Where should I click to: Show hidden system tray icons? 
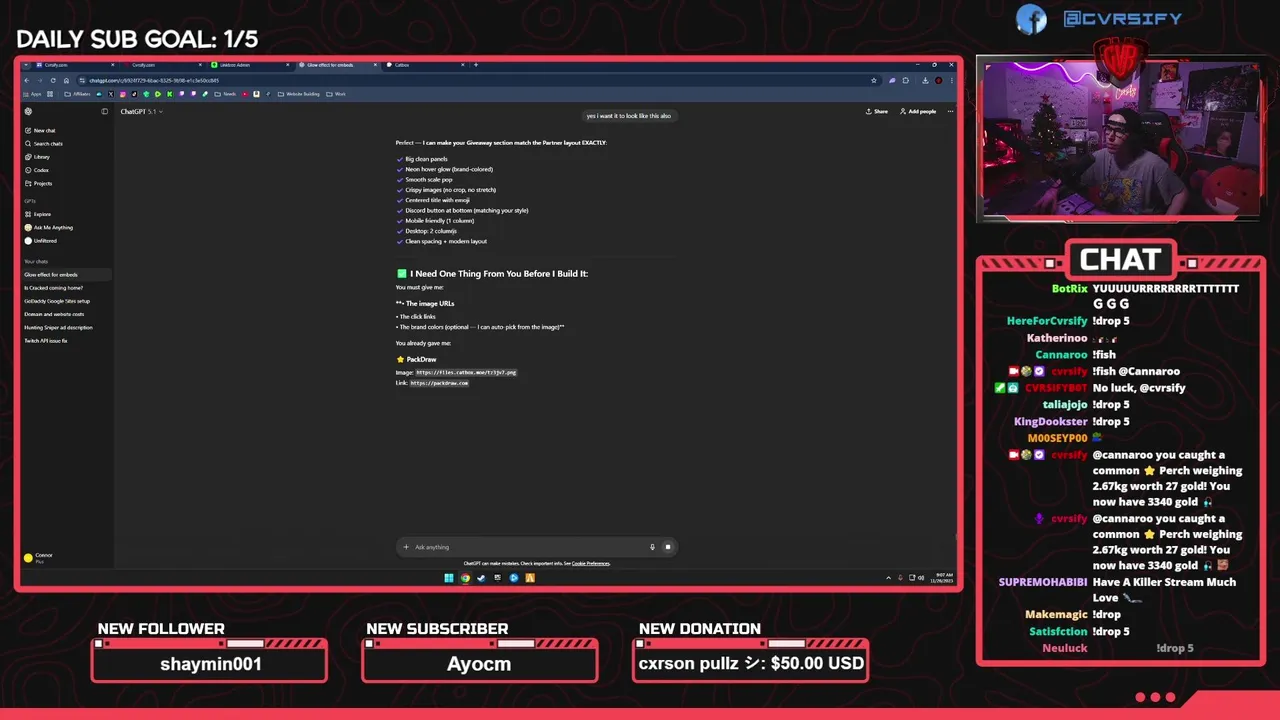point(889,578)
